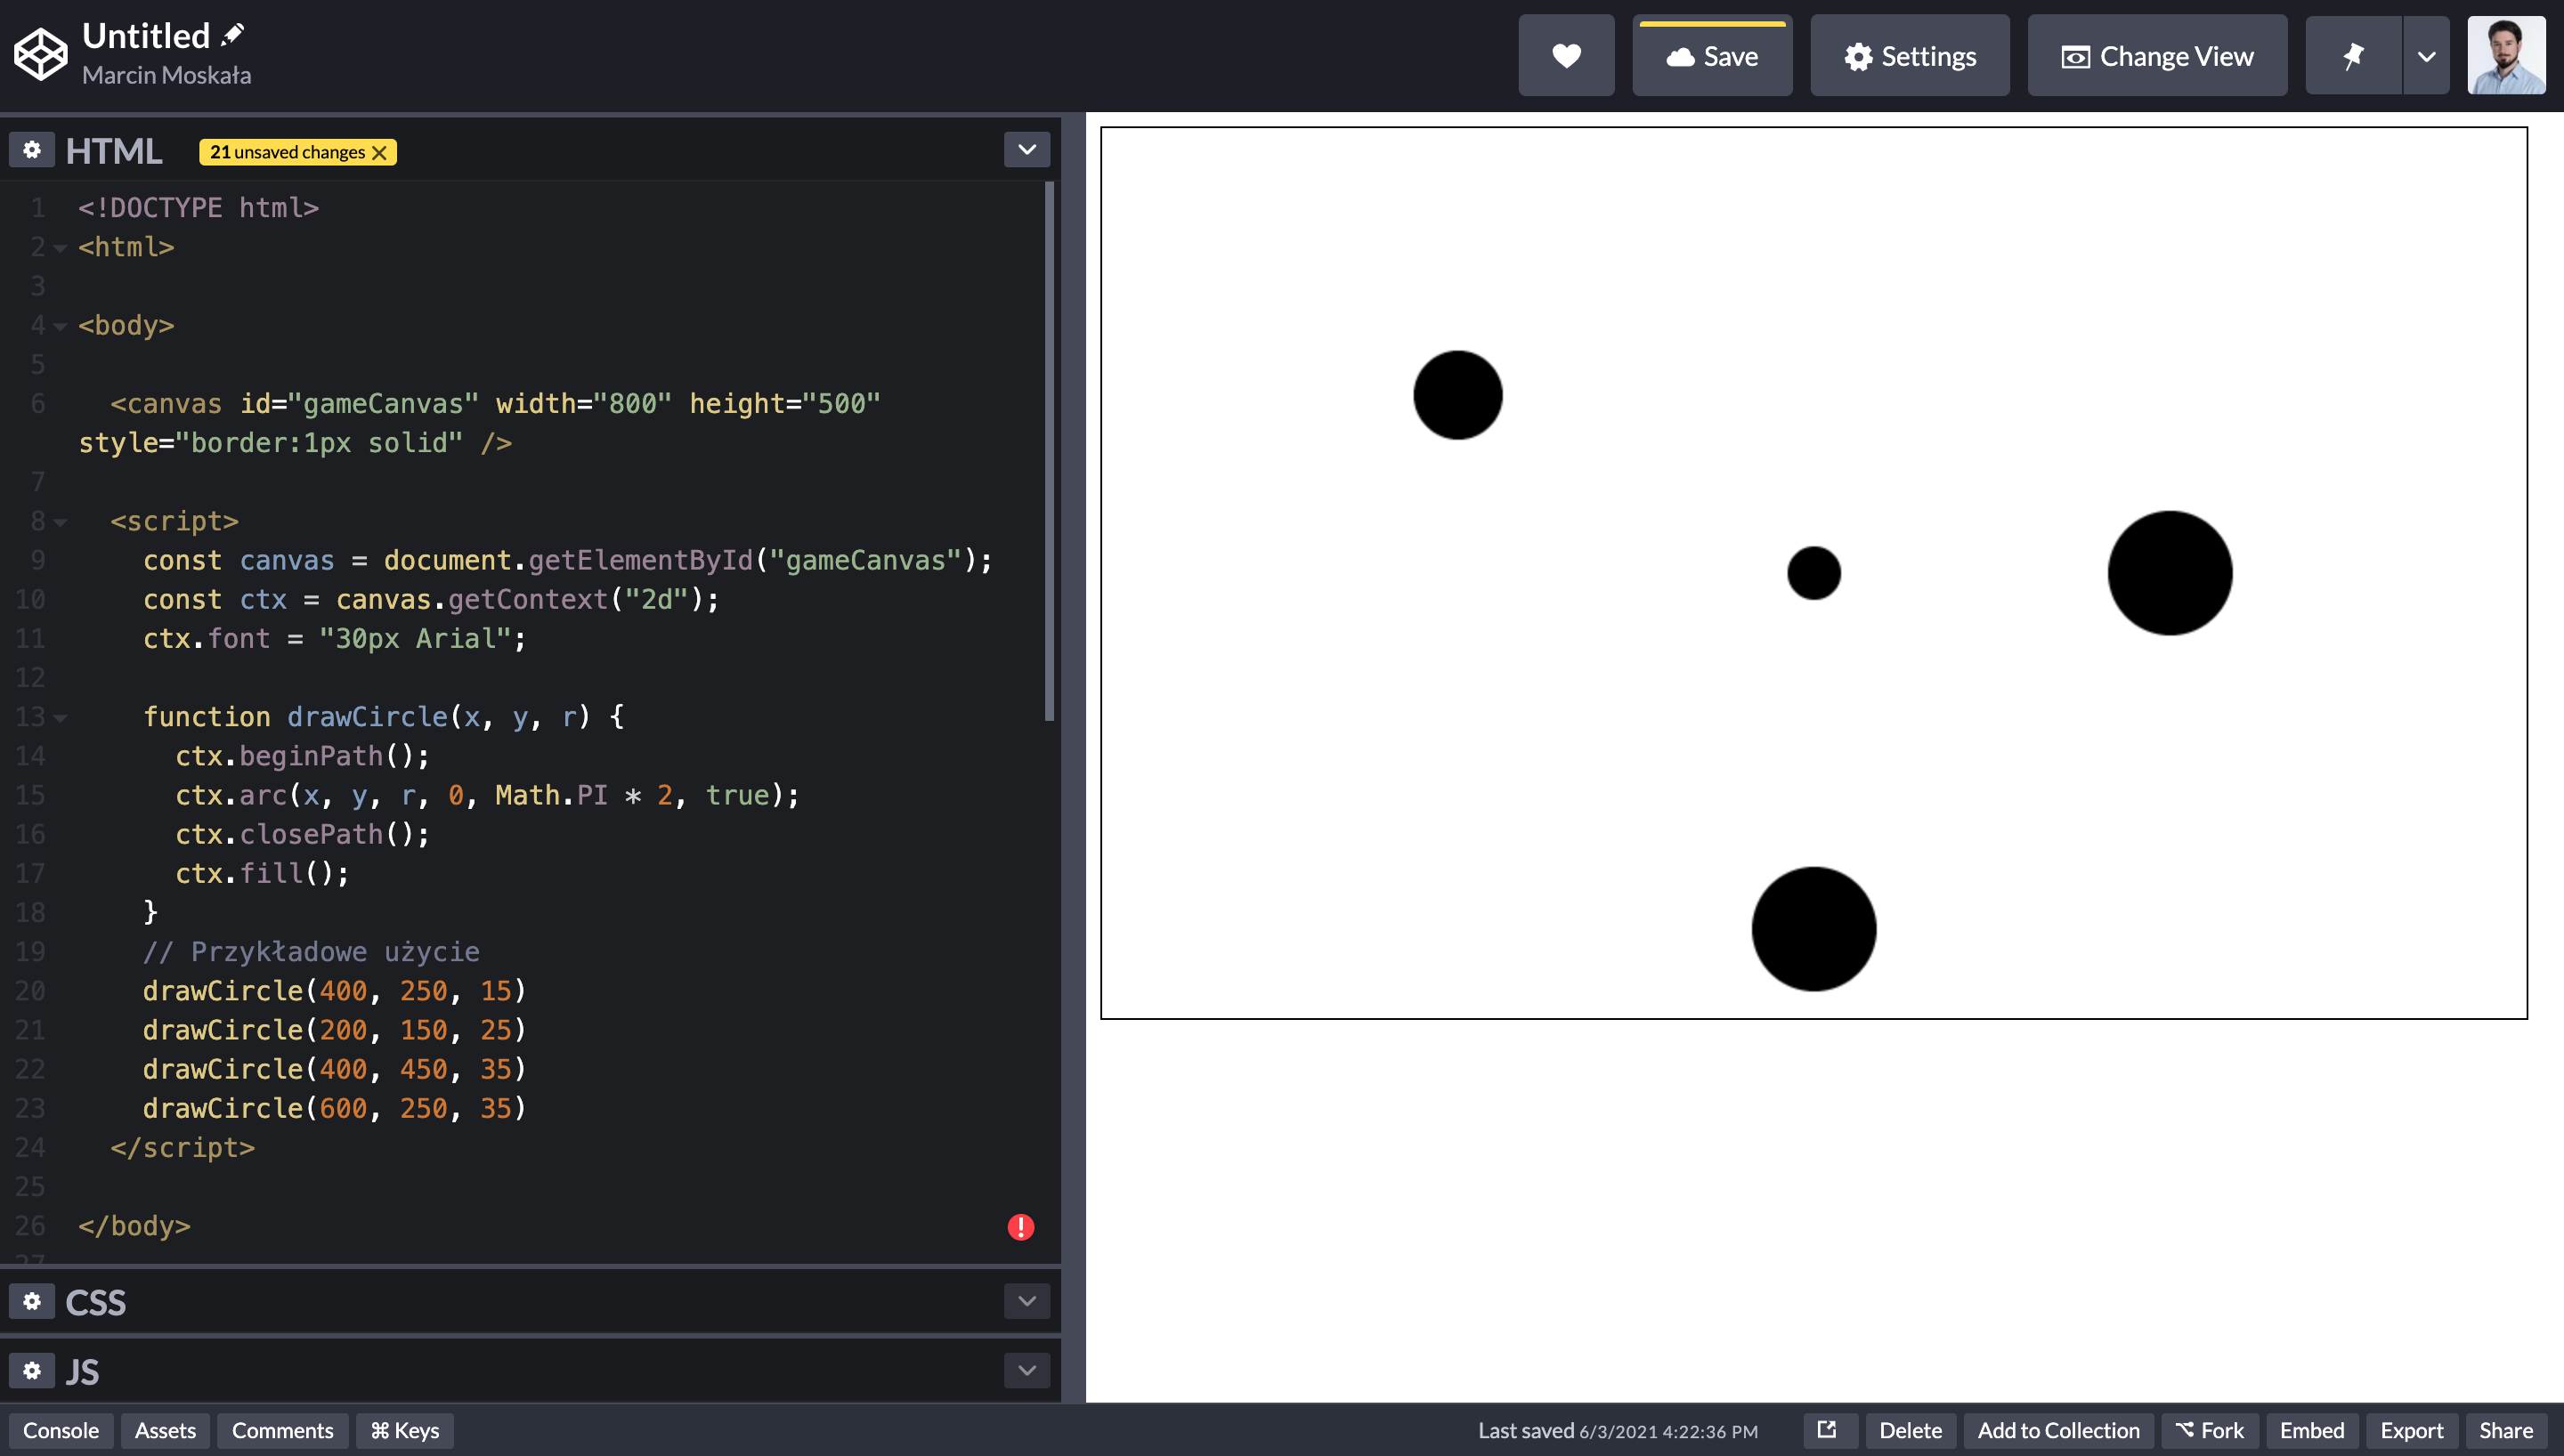Pin this pen with pushpin icon
Image resolution: width=2564 pixels, height=1456 pixels.
pos(2352,56)
